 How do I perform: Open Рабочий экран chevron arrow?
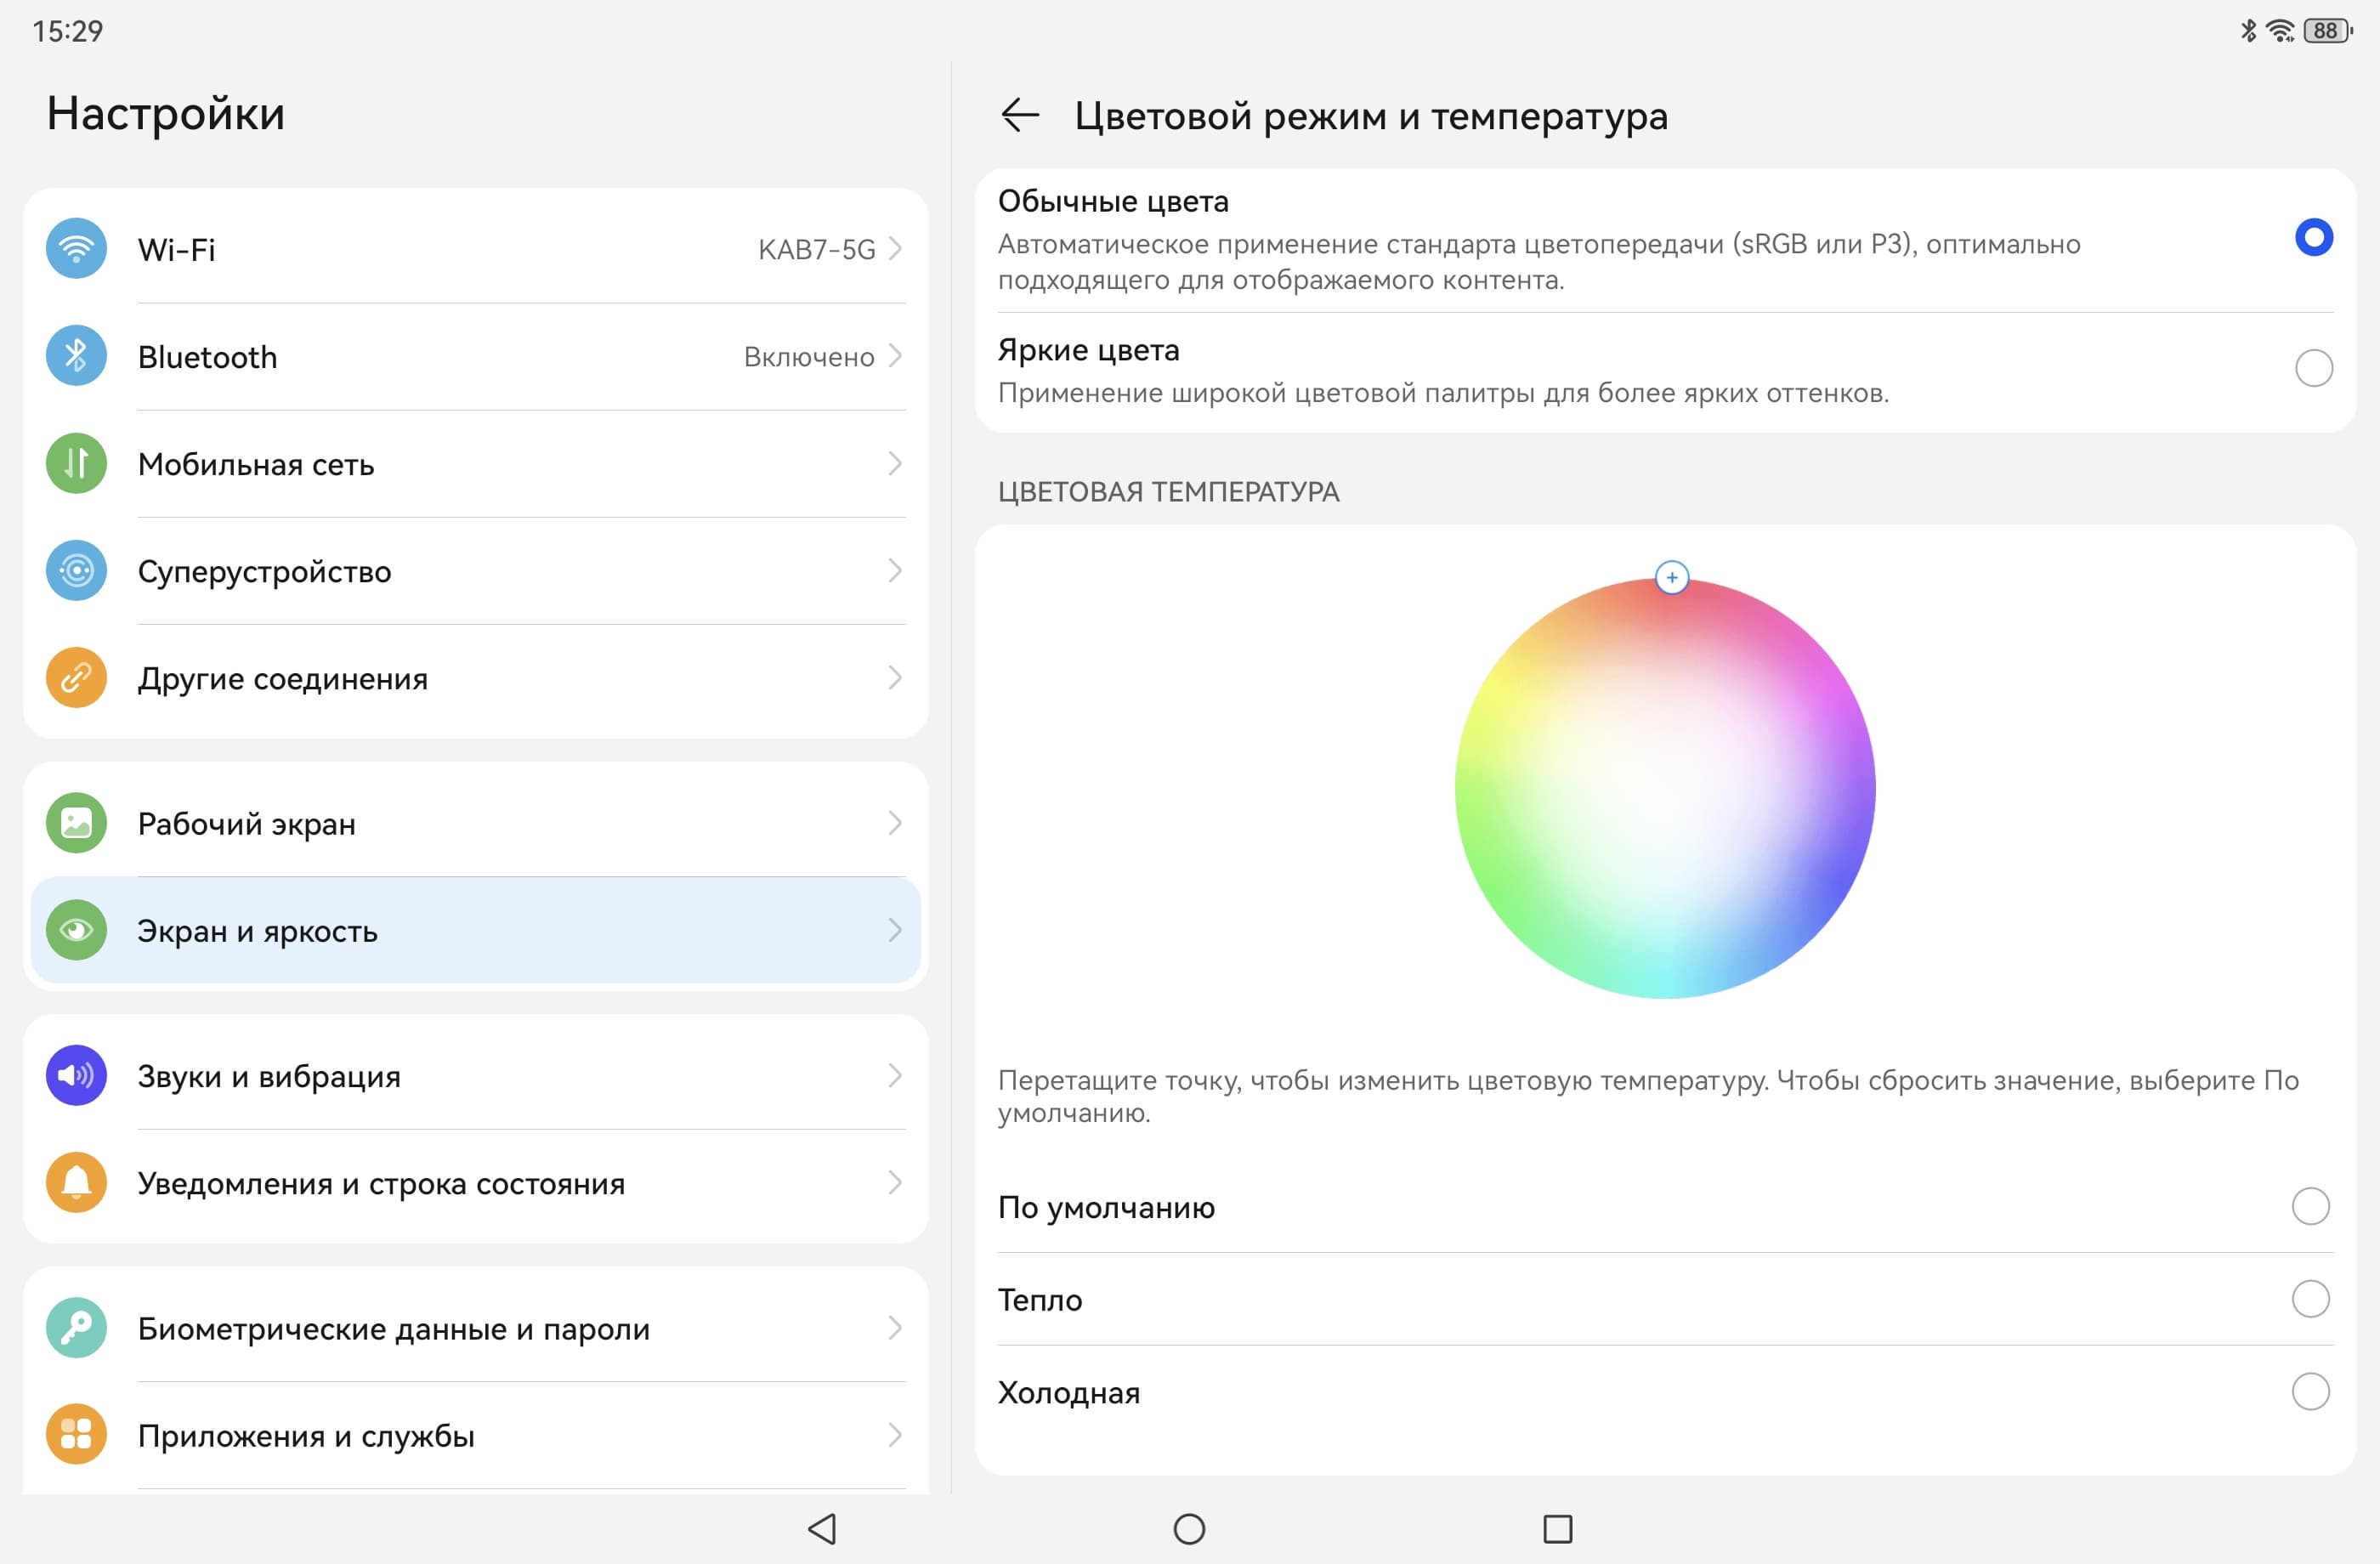(895, 823)
